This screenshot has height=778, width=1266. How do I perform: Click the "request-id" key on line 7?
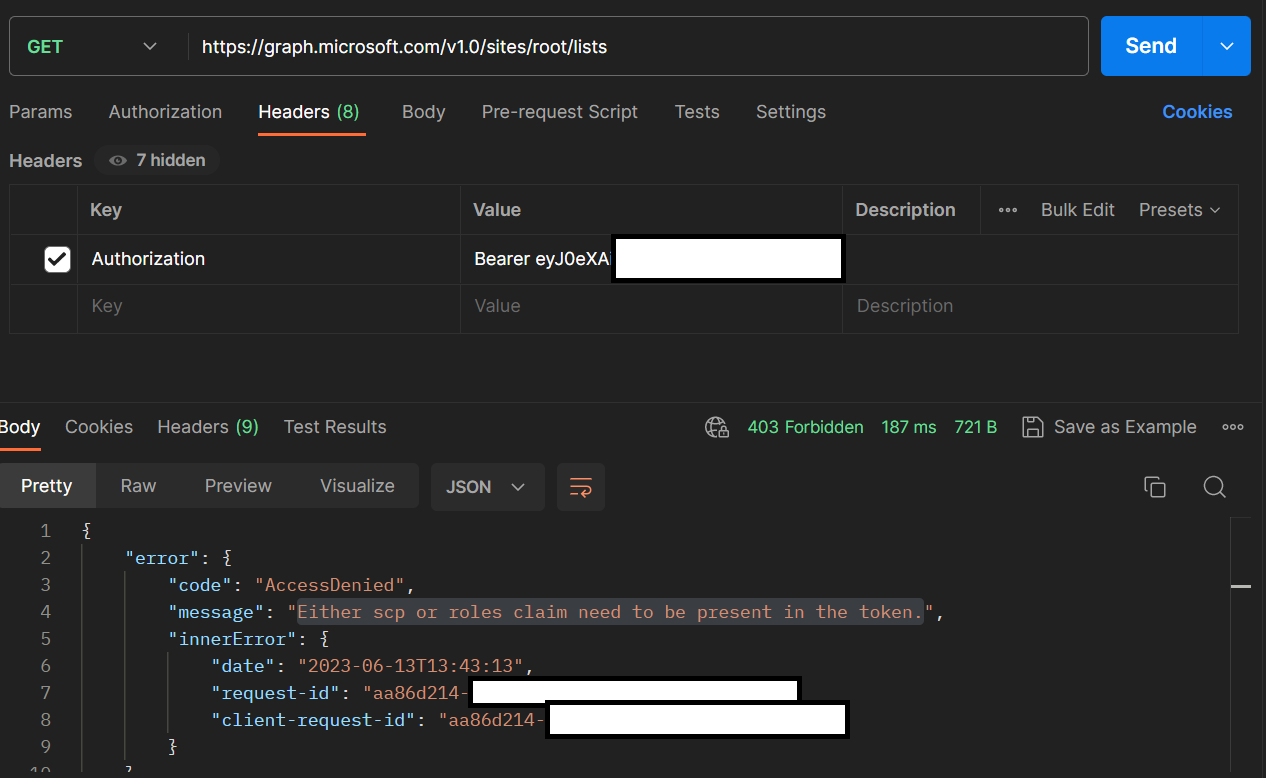tap(276, 693)
